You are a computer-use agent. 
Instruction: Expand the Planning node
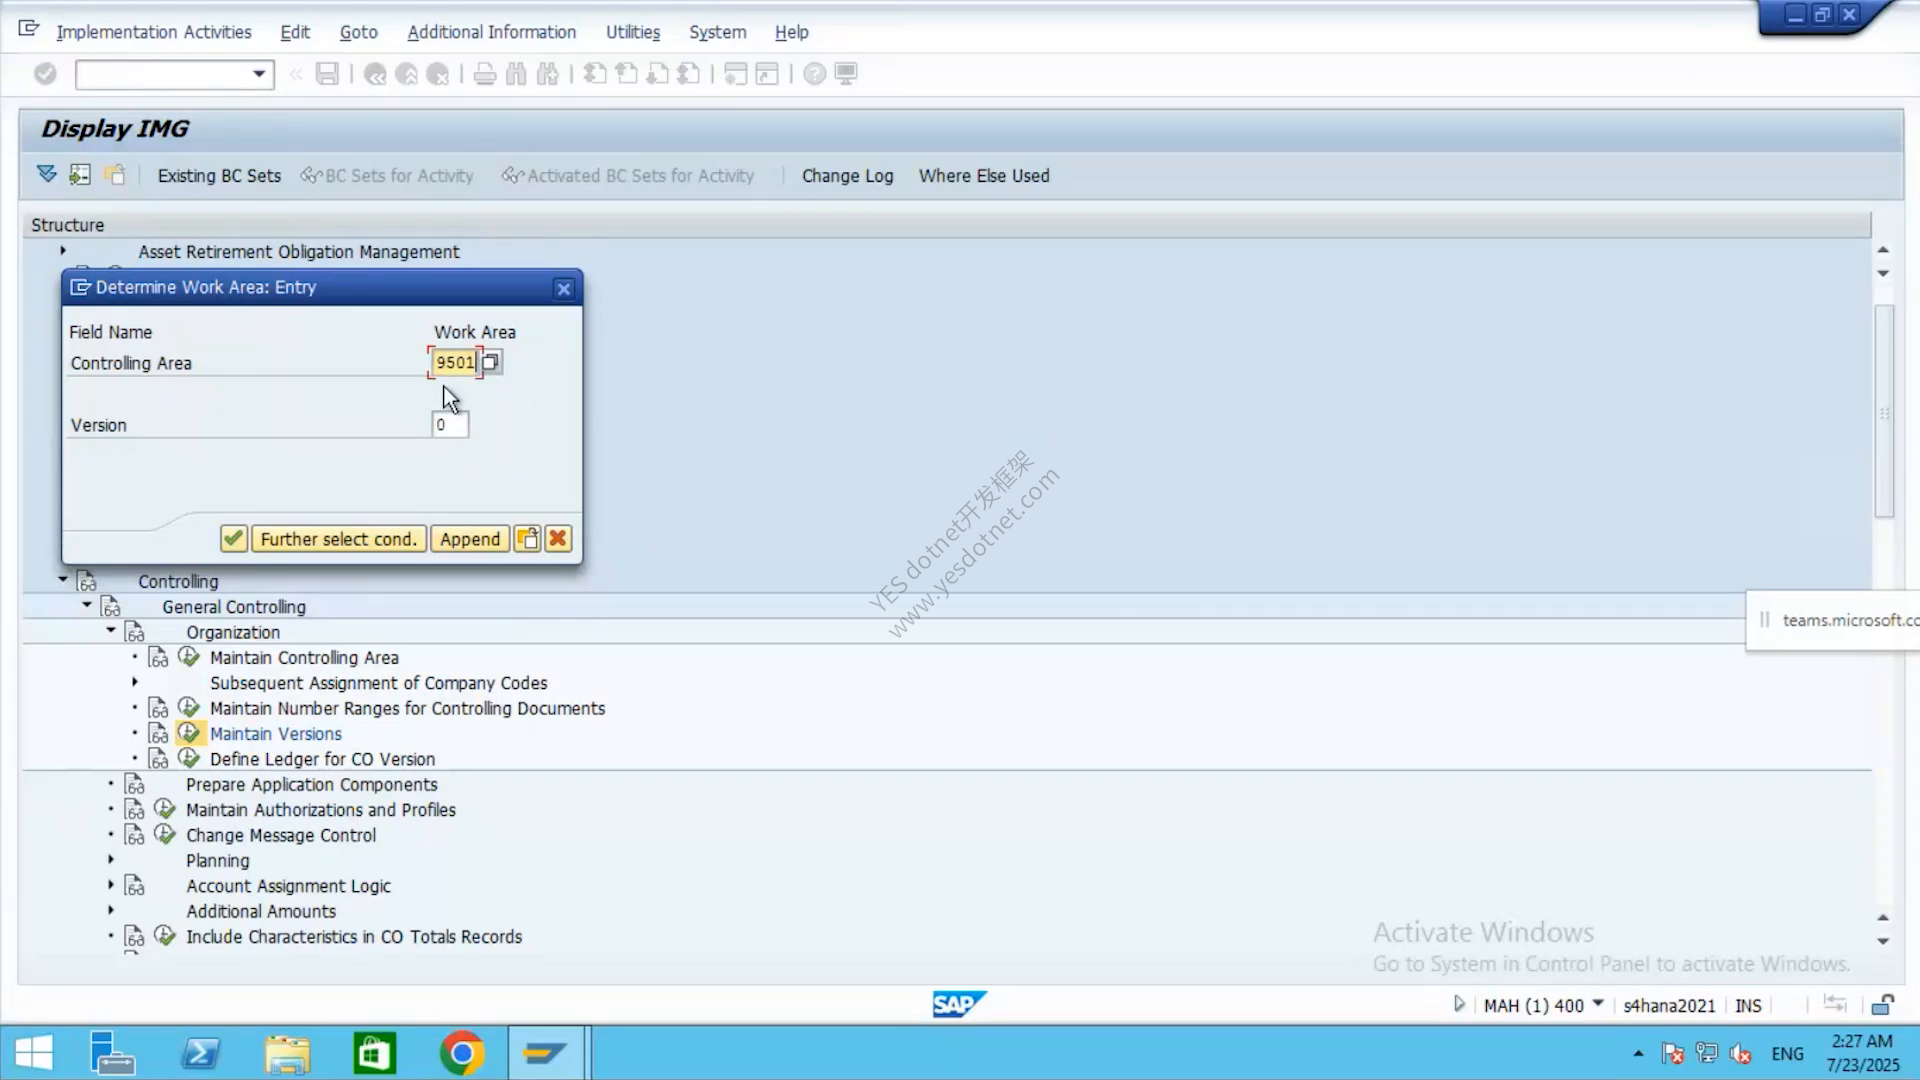(111, 860)
